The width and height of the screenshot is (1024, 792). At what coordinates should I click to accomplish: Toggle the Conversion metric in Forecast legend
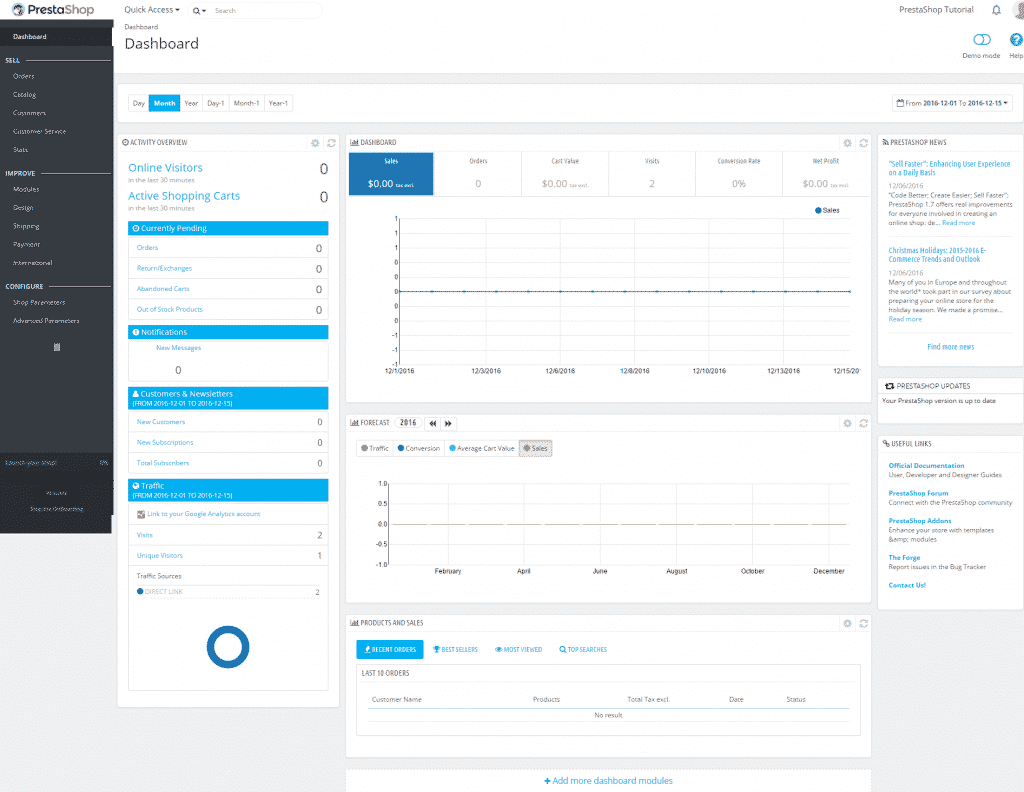pos(417,448)
